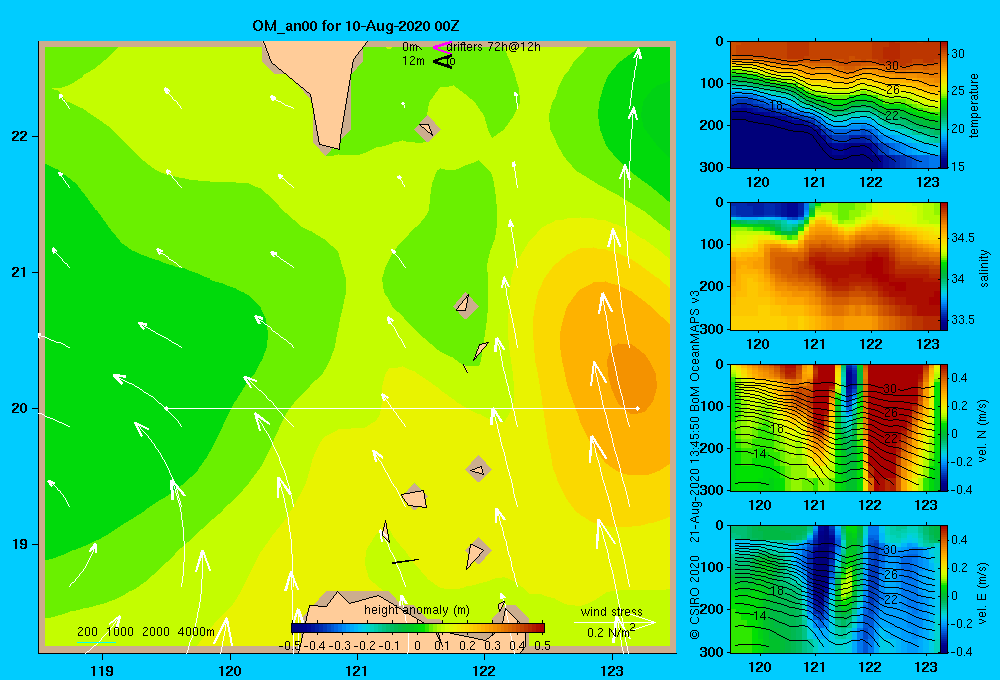Click the vel. E color scale bar
This screenshot has height=680, width=1000.
944,589
